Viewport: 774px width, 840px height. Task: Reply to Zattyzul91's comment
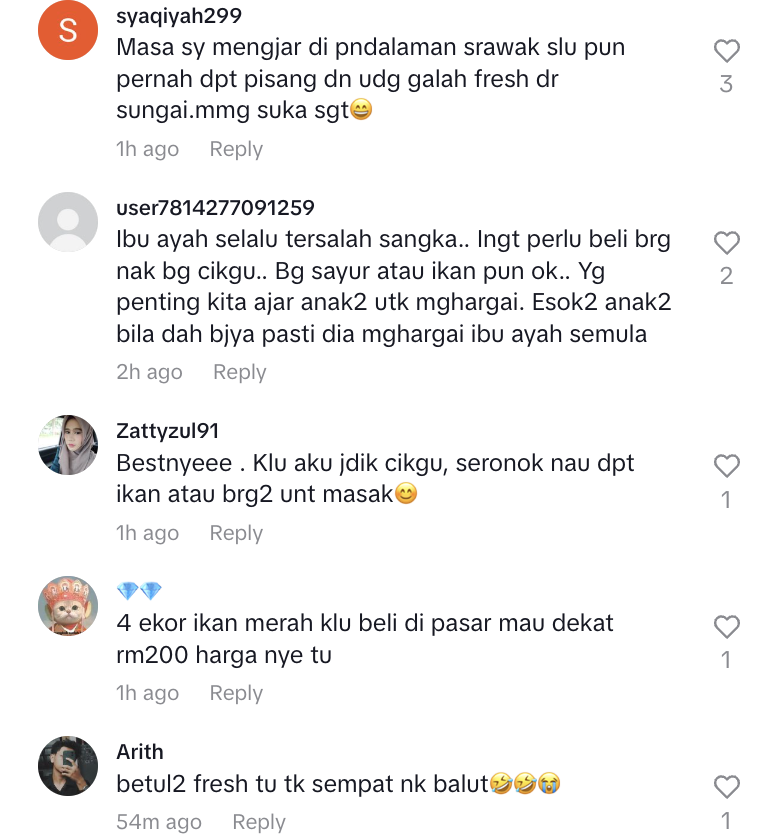pos(236,533)
